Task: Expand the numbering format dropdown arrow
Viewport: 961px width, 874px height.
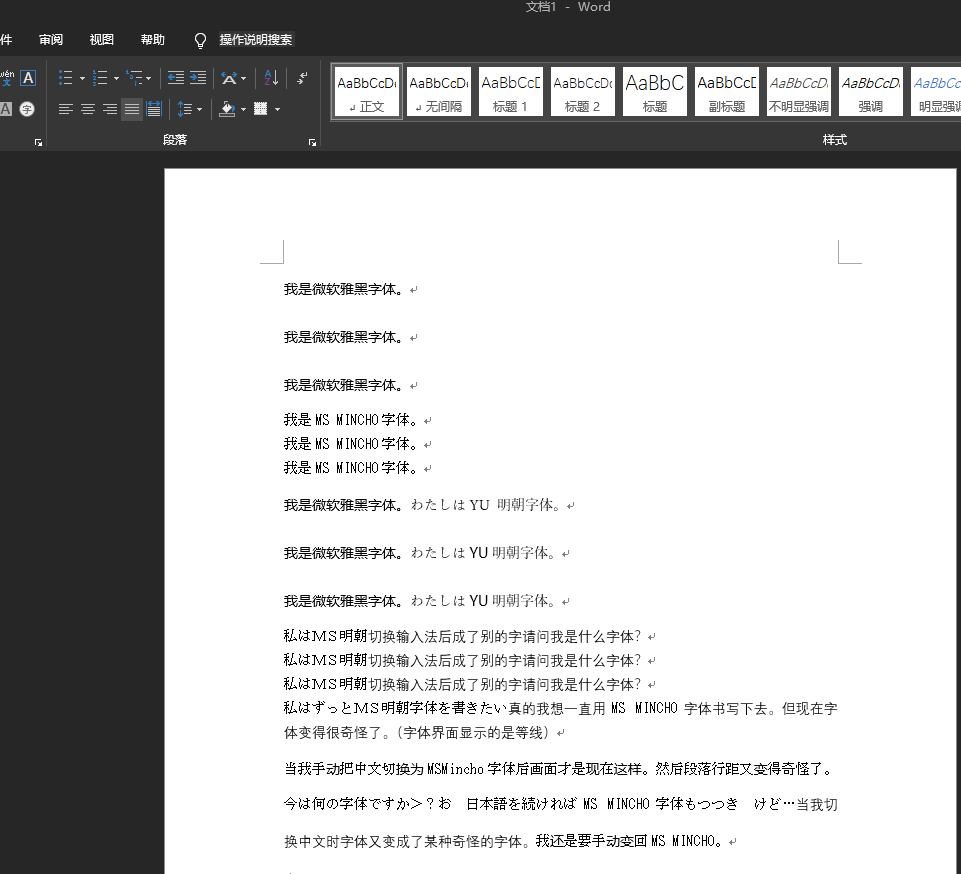Action: [116, 78]
